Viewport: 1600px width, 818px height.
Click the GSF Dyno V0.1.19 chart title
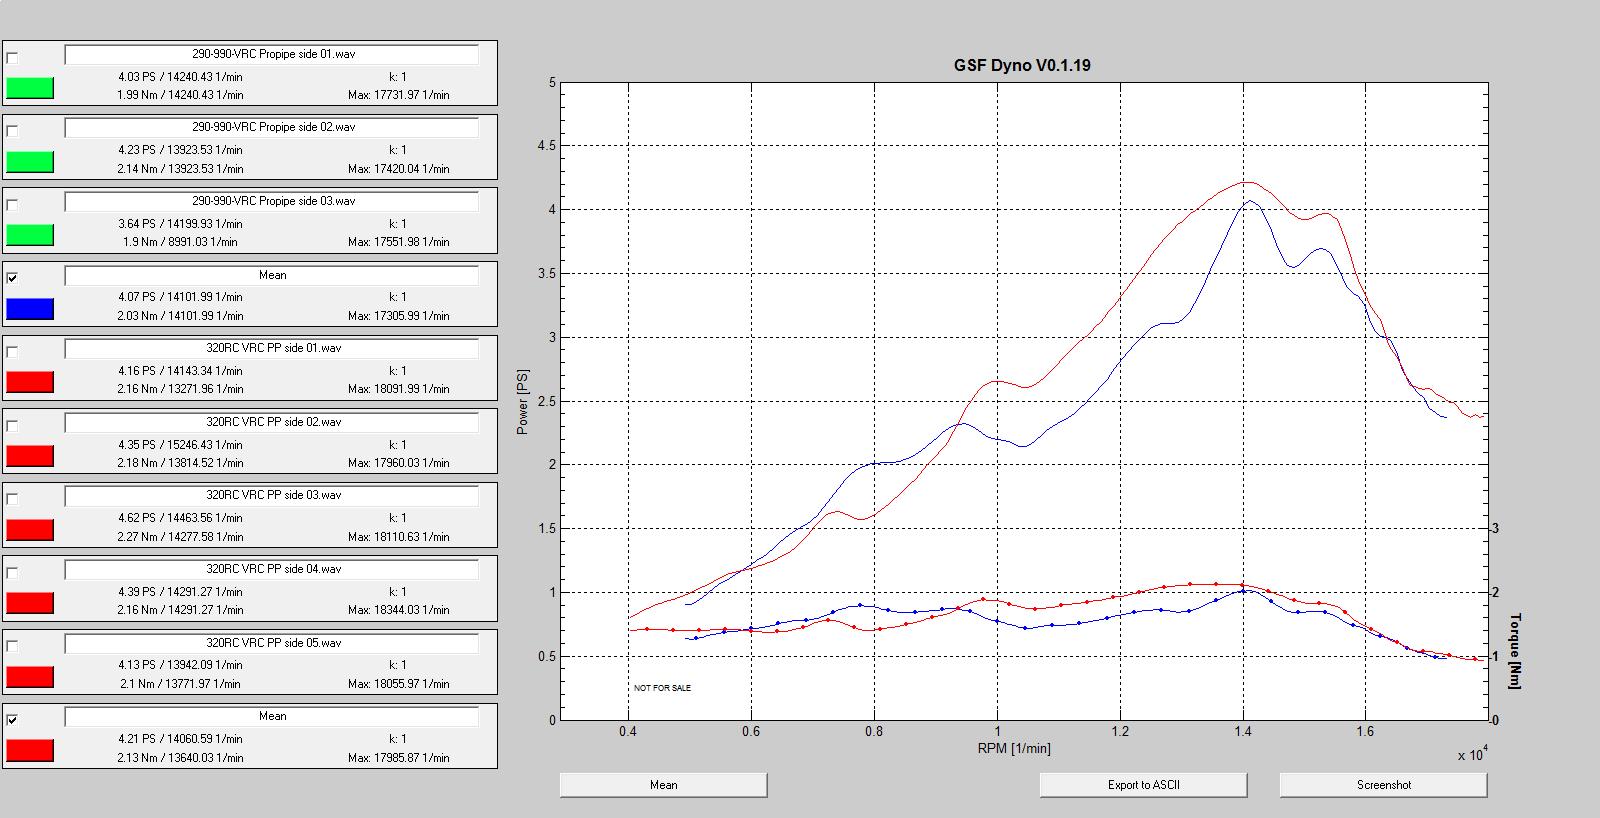coord(1021,65)
